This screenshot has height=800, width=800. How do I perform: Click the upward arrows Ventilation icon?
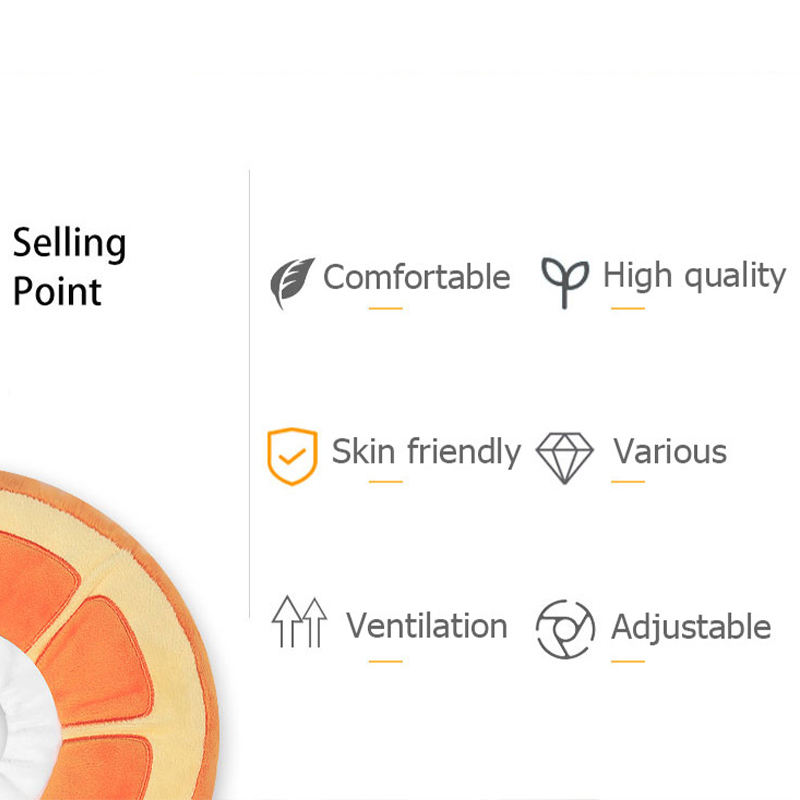299,622
